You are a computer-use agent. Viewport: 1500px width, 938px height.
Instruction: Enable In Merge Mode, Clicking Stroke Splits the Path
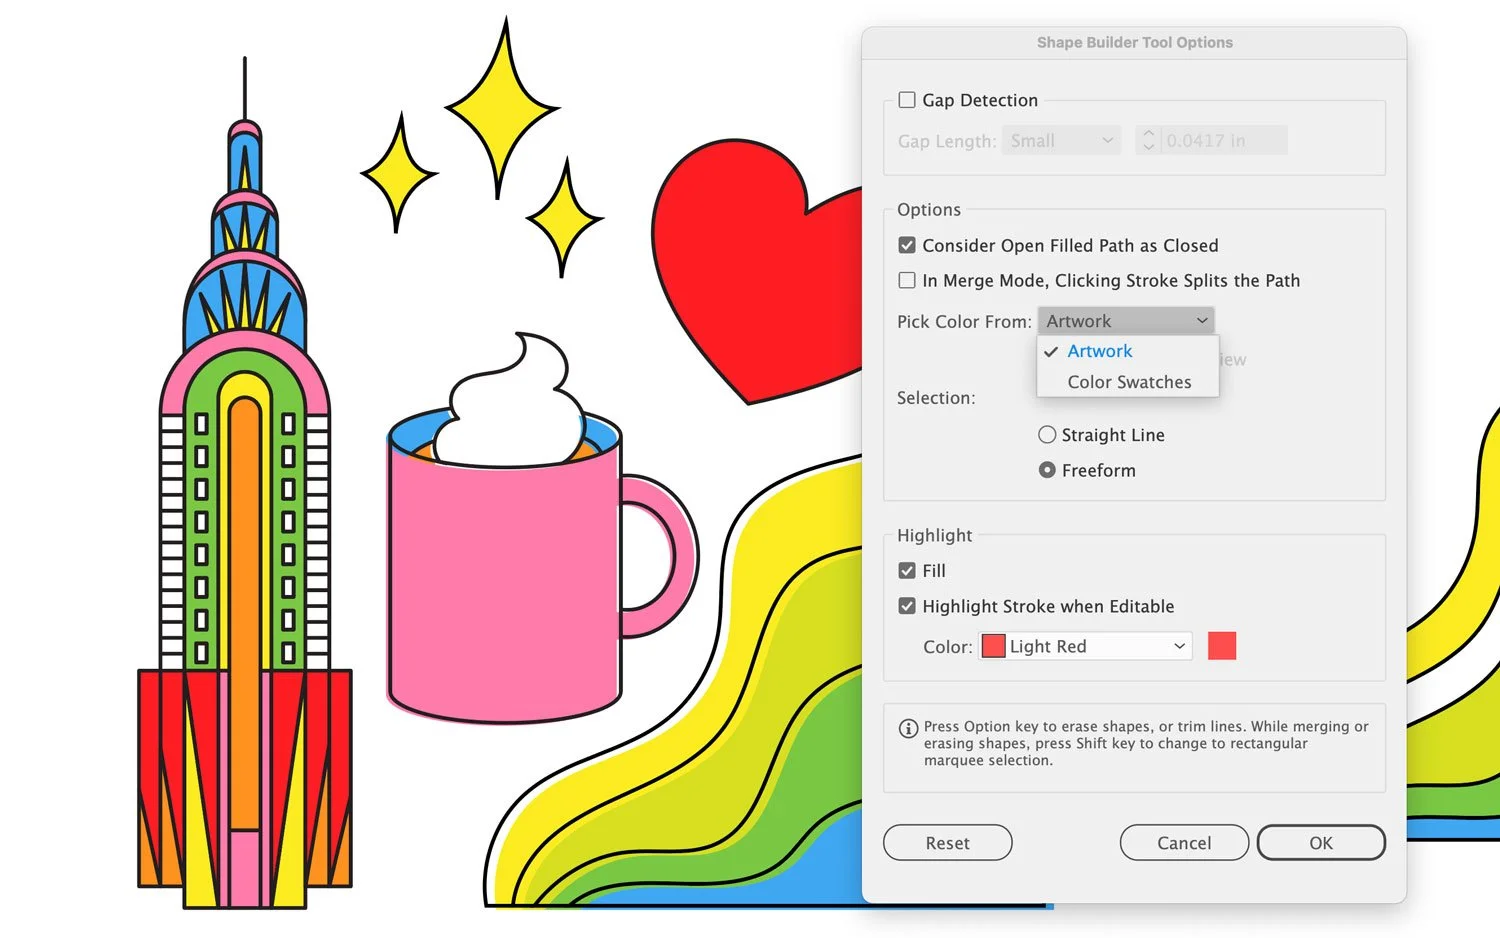tap(906, 280)
